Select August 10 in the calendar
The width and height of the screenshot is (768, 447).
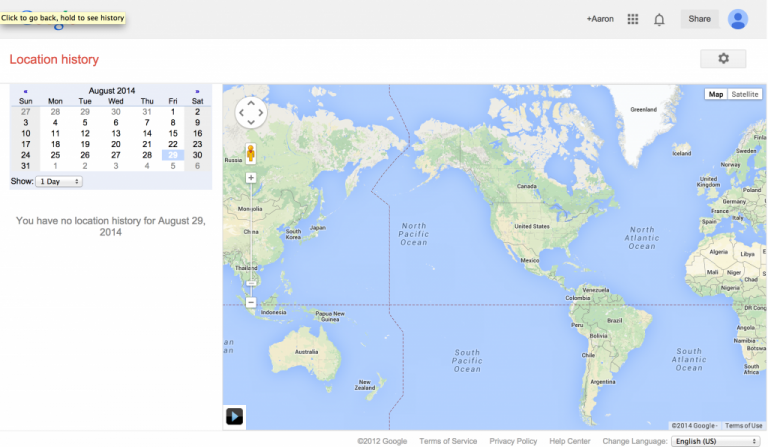[25, 134]
